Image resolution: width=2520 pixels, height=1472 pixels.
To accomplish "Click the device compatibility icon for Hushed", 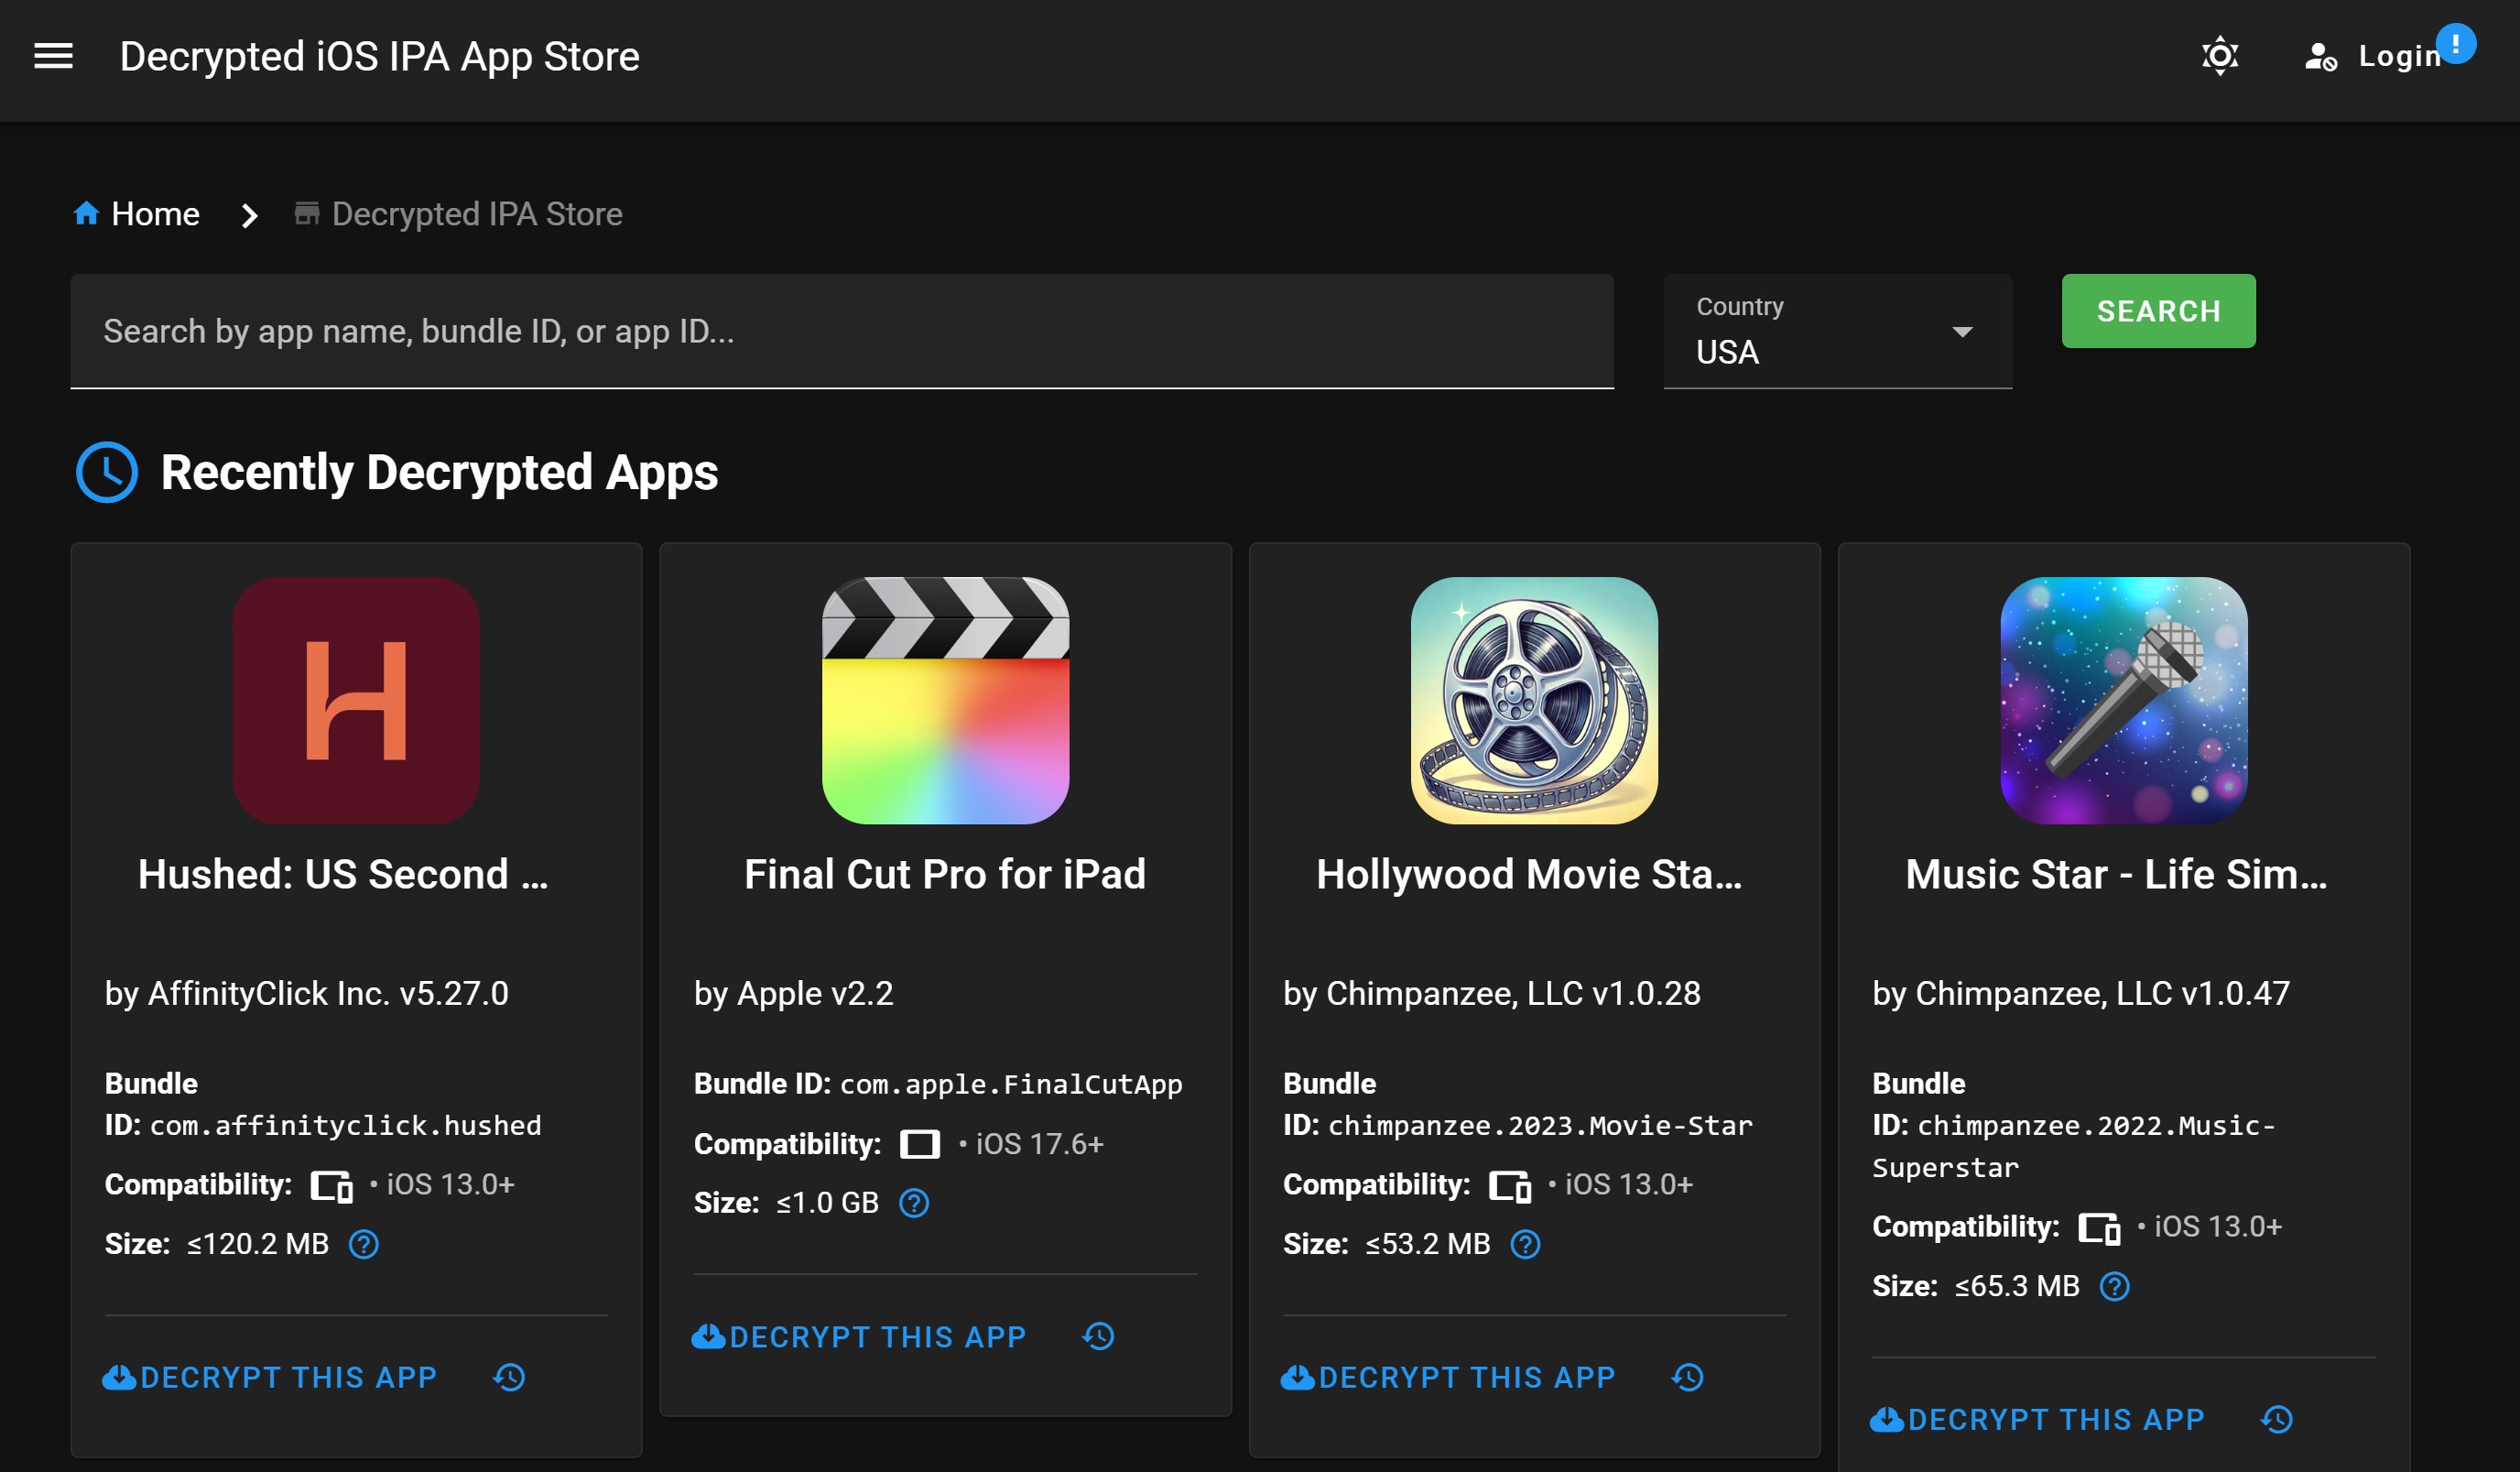I will click(331, 1186).
